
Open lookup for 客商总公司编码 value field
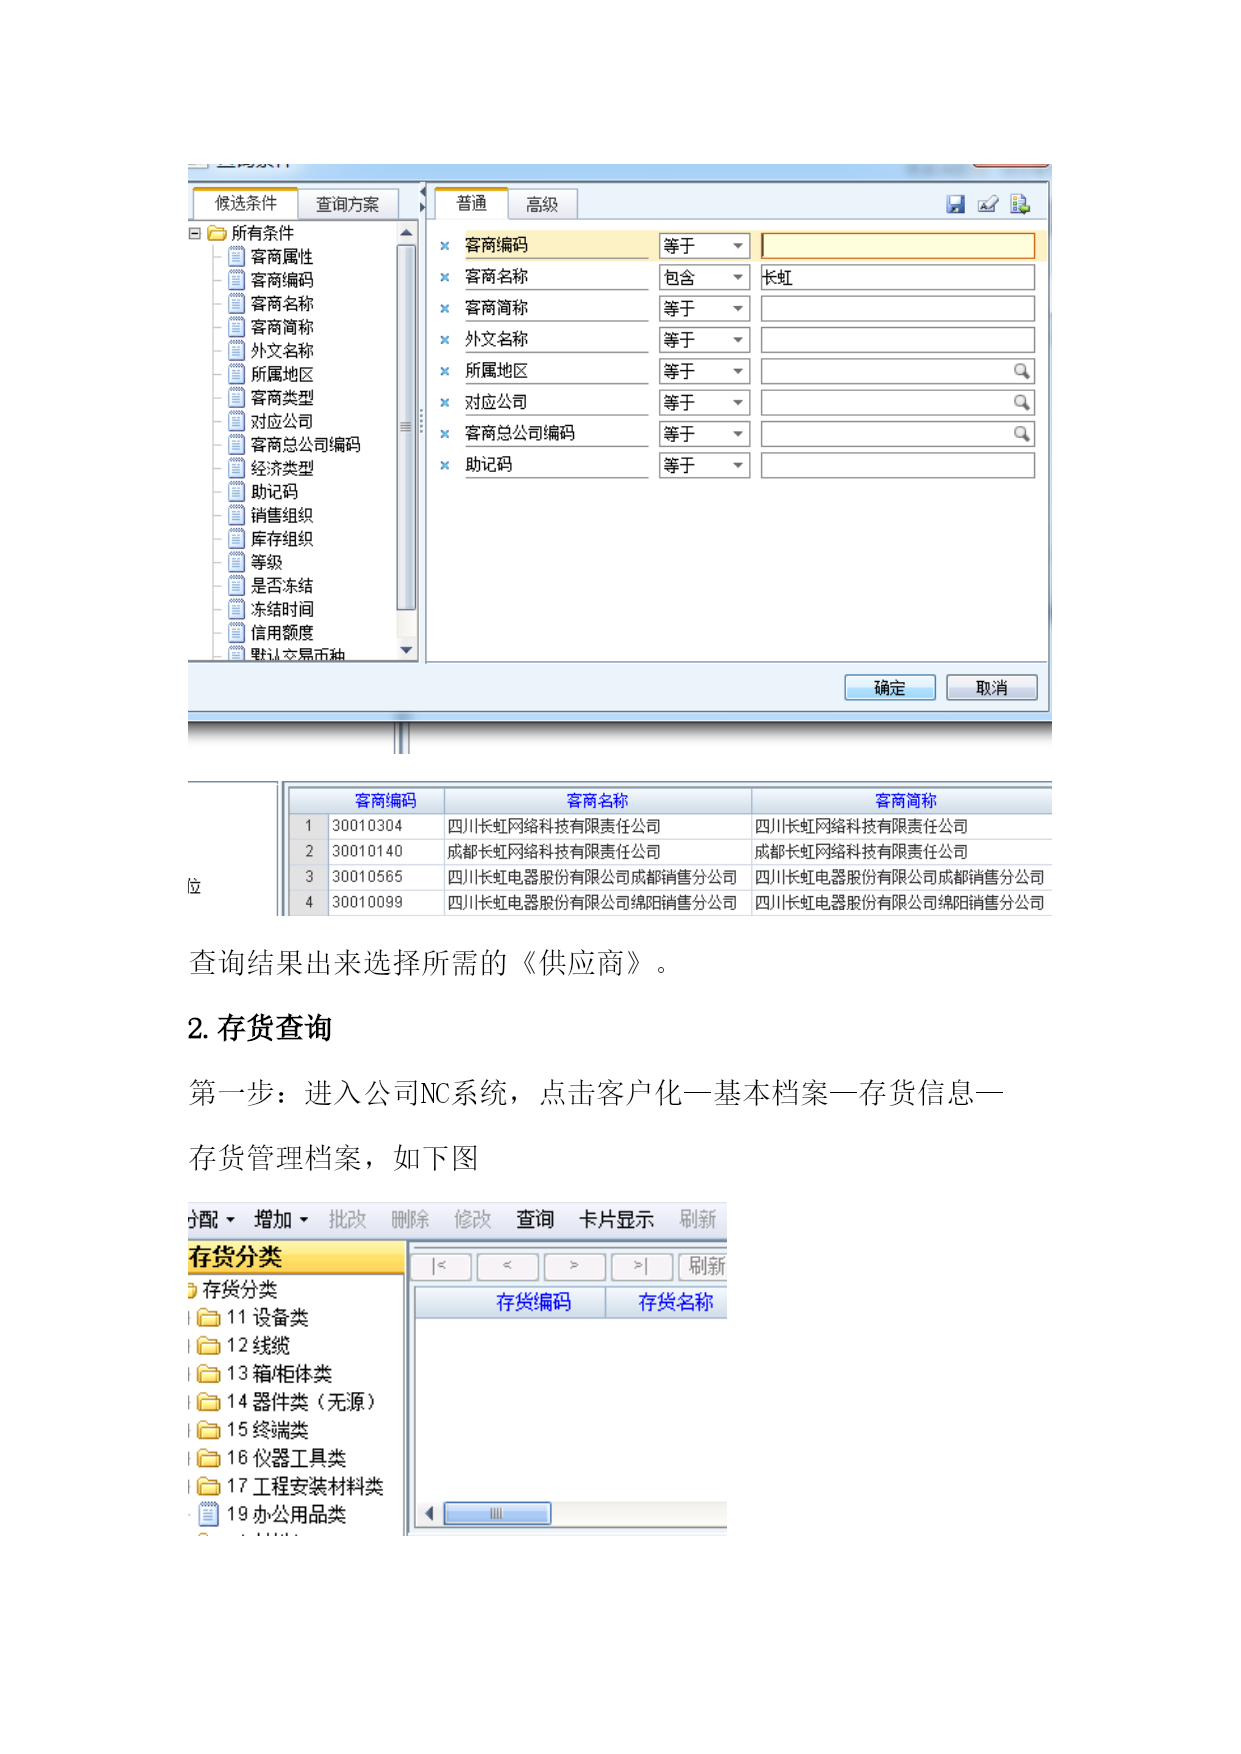coord(1021,434)
